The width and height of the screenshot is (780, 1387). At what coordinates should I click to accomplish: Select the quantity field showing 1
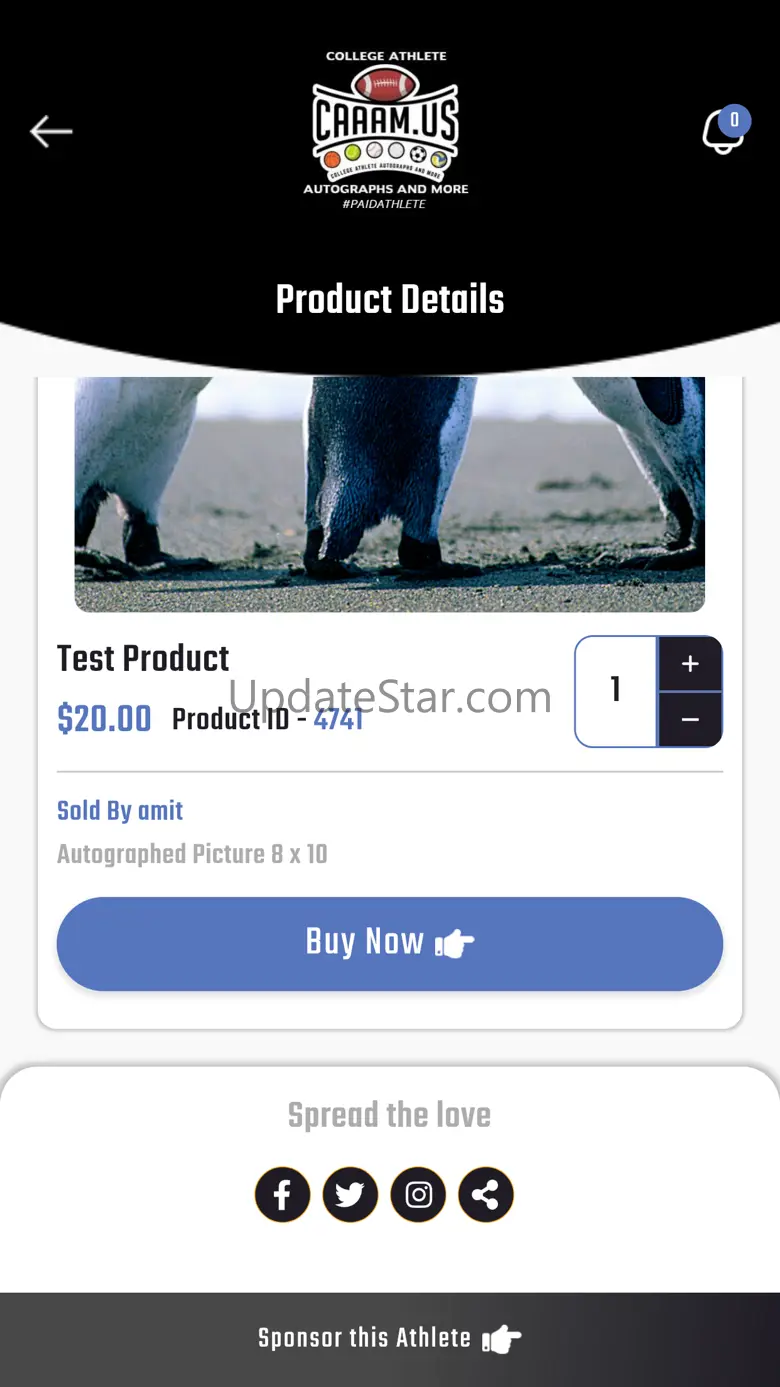pyautogui.click(x=616, y=691)
